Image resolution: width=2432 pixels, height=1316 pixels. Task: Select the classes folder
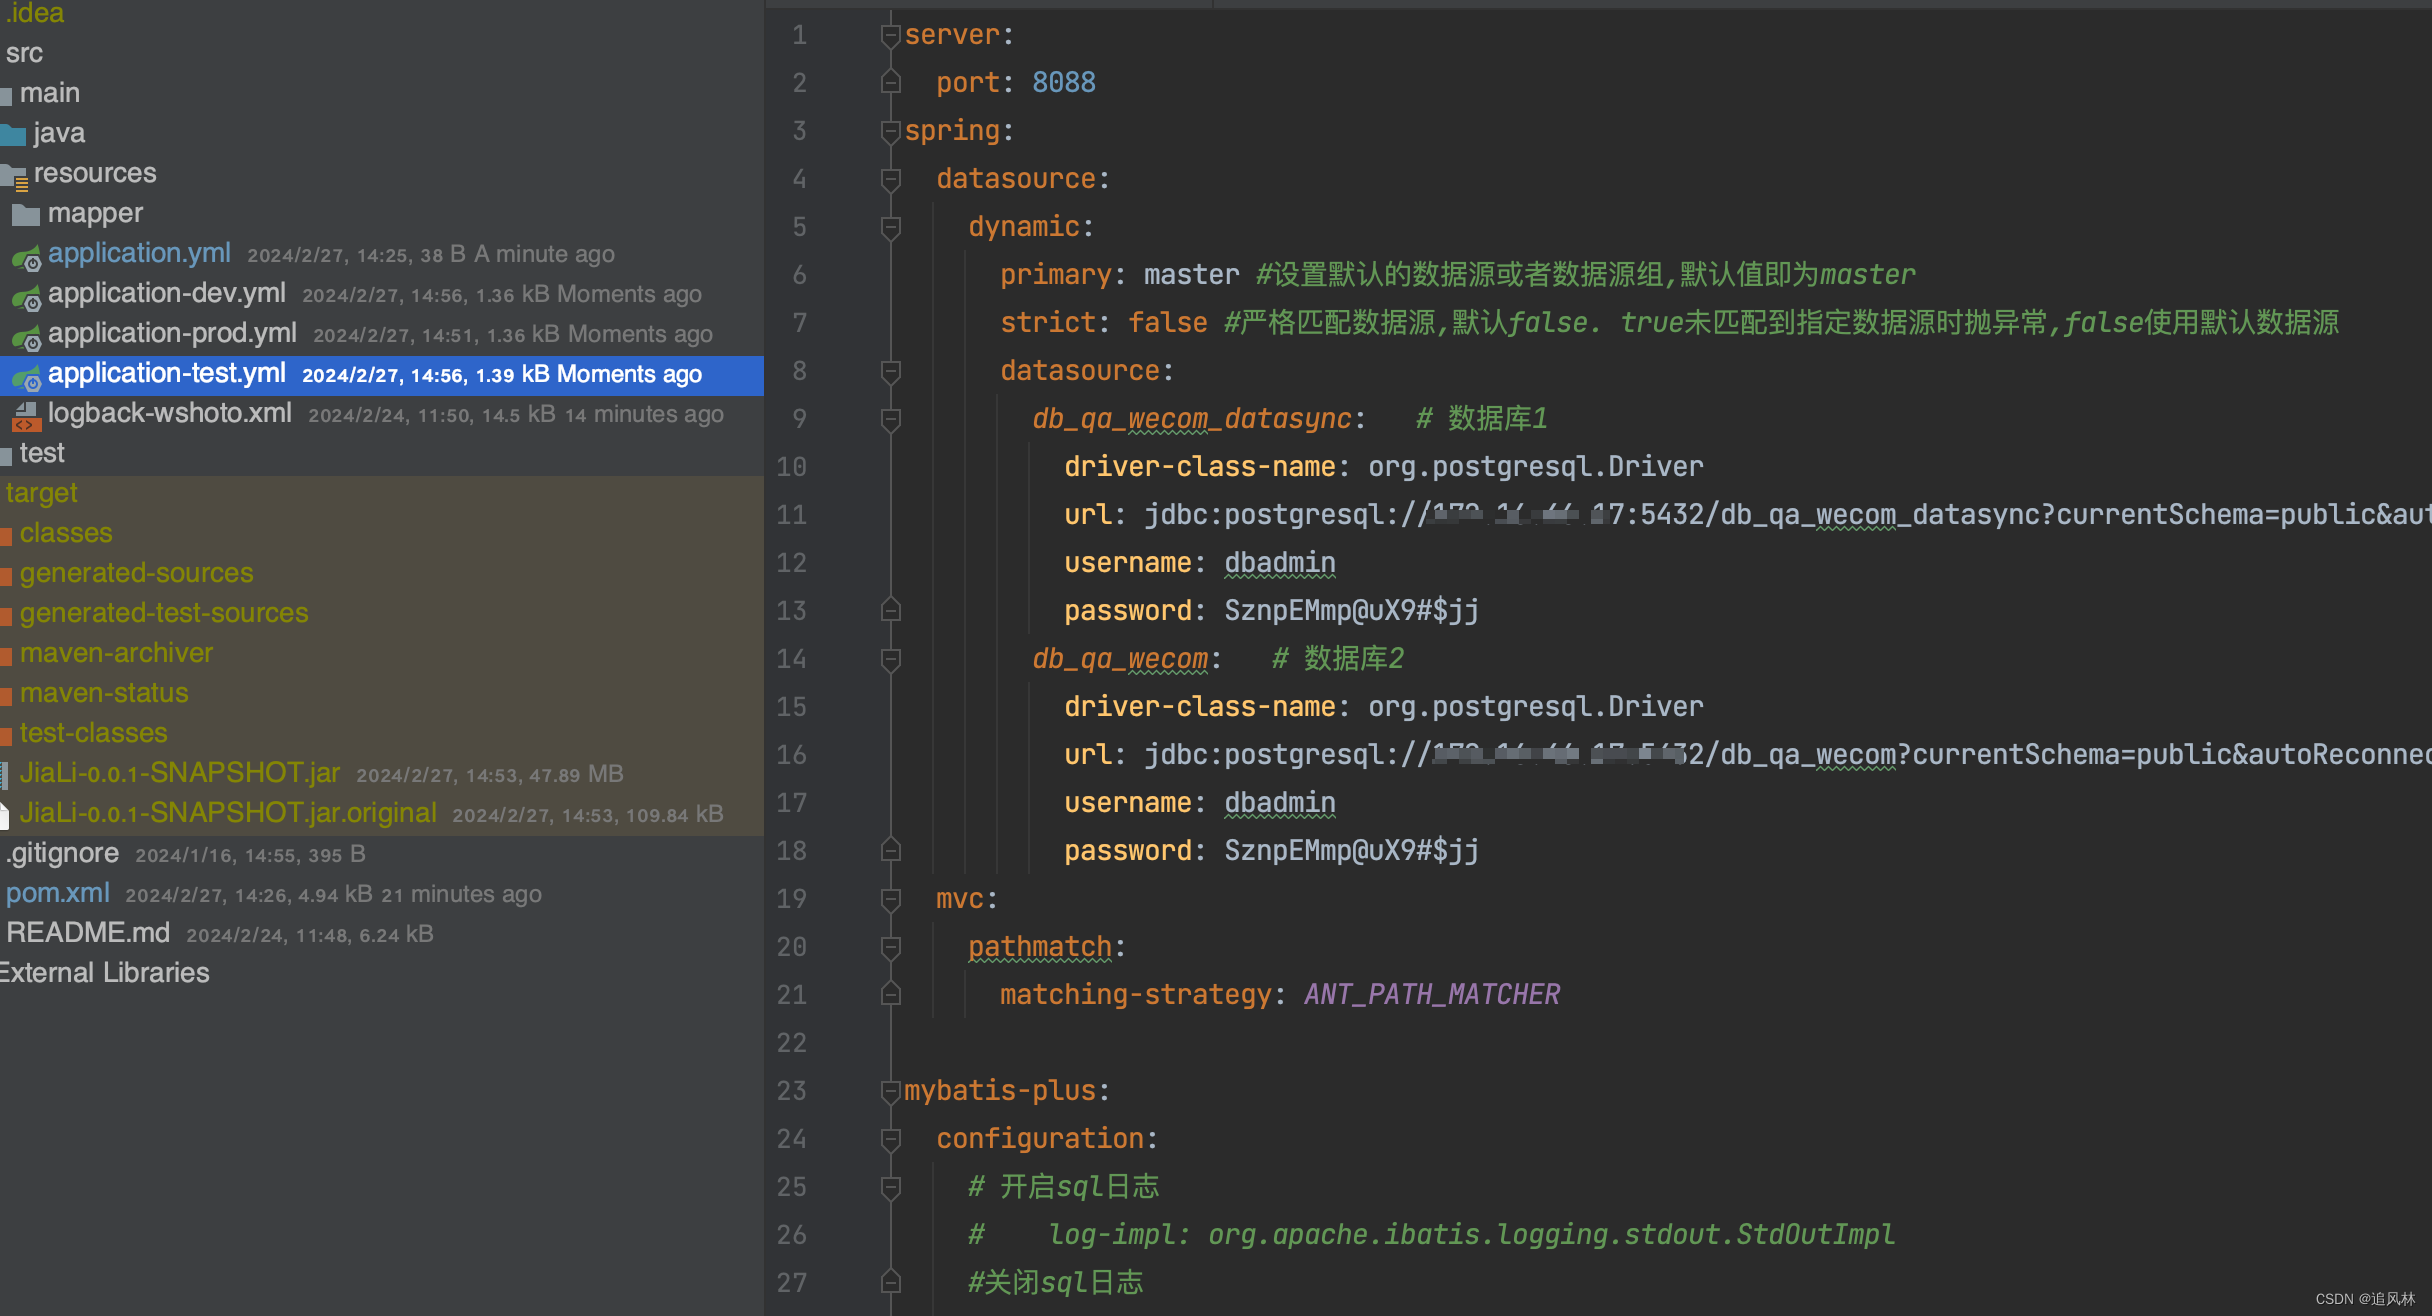coord(66,533)
